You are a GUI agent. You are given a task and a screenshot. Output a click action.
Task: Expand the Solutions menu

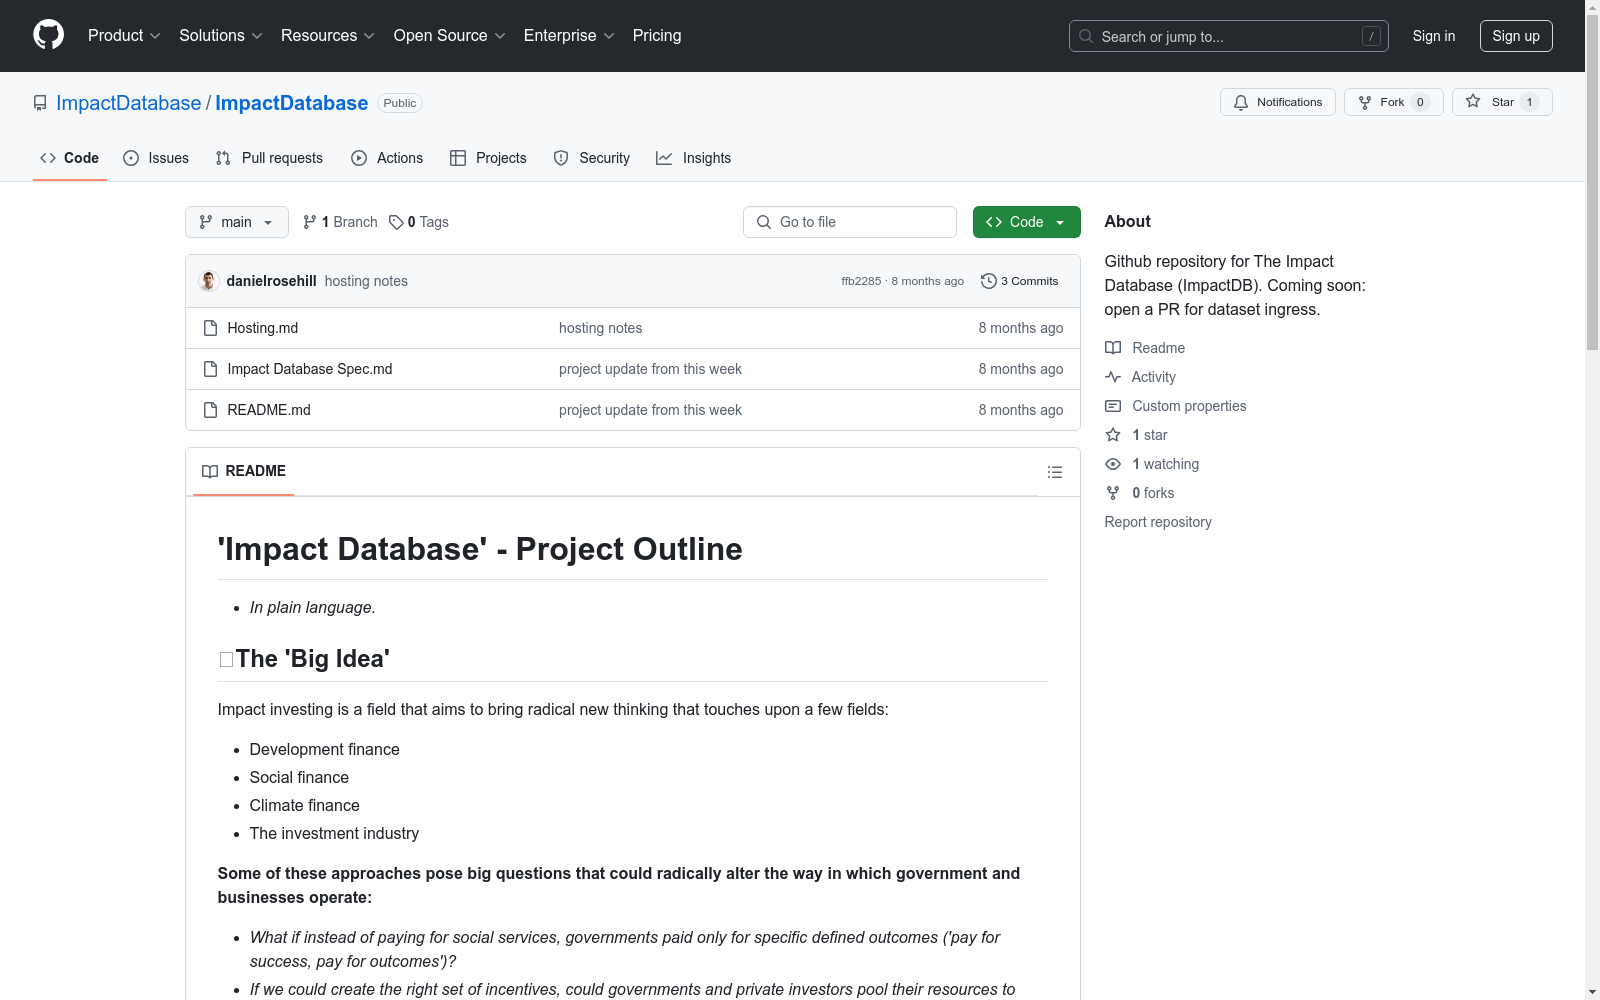tap(221, 35)
